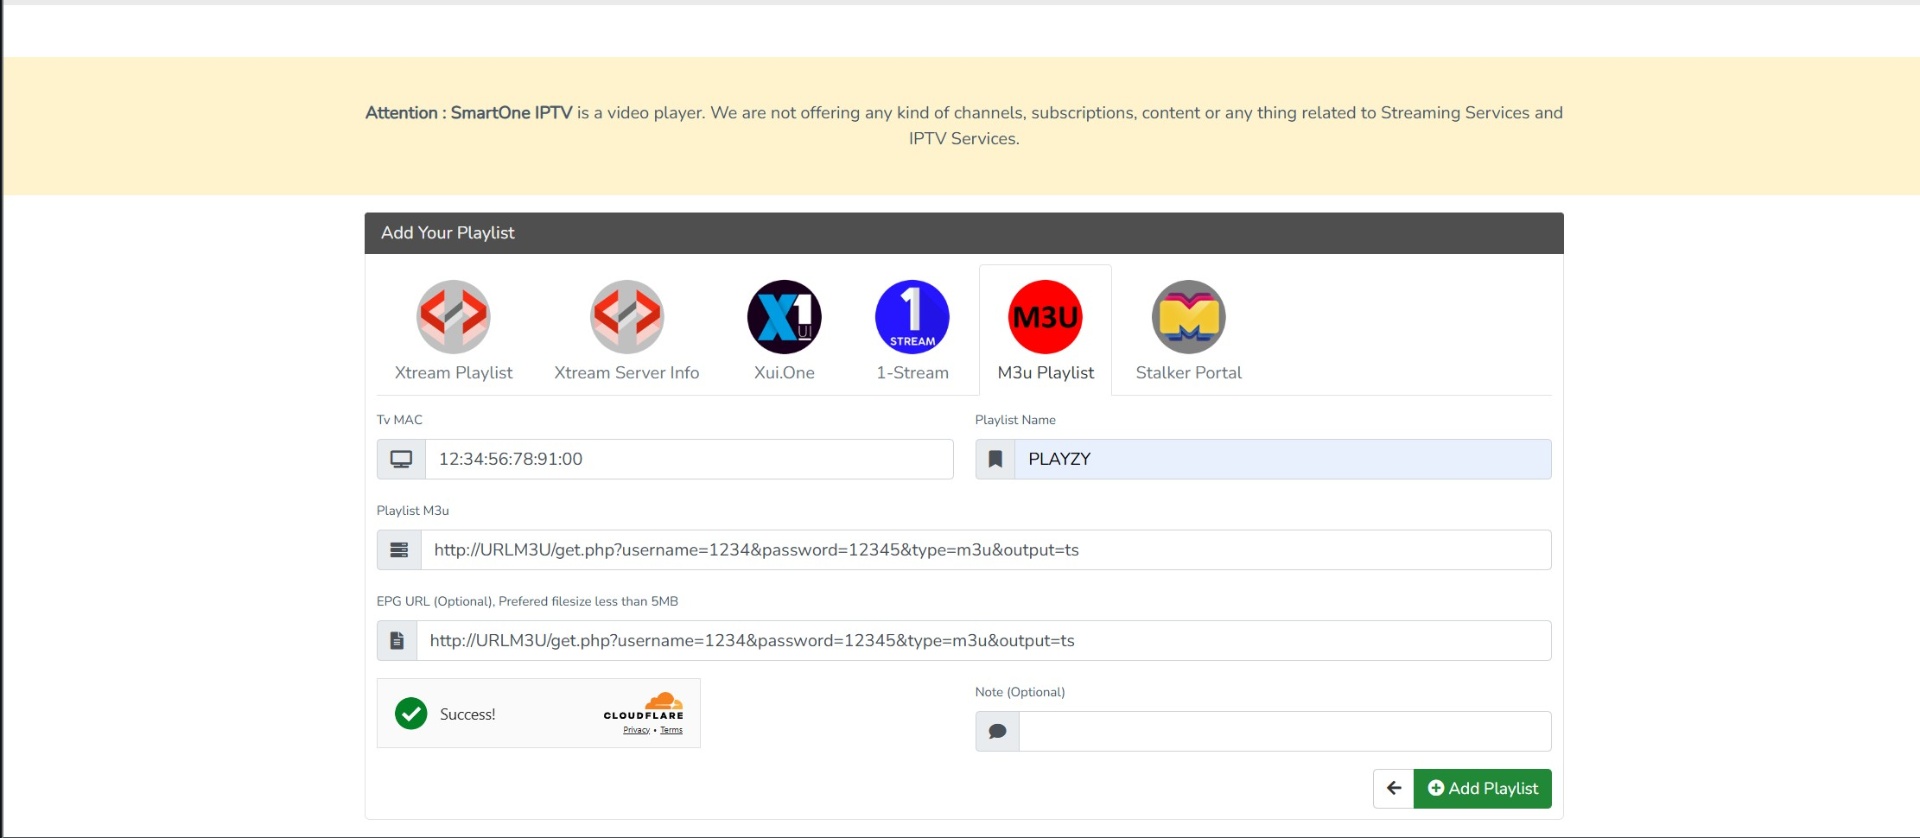
Task: Open the Stalker Portal tab label
Action: click(1189, 372)
